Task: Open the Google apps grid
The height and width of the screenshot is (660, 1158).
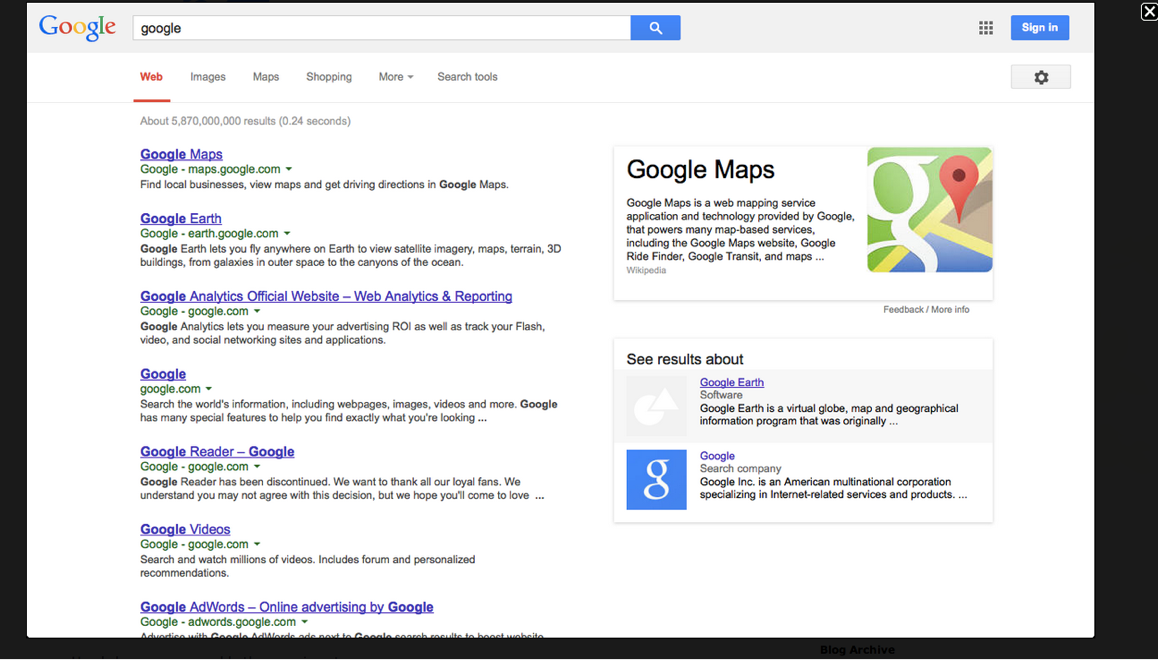Action: (x=986, y=28)
